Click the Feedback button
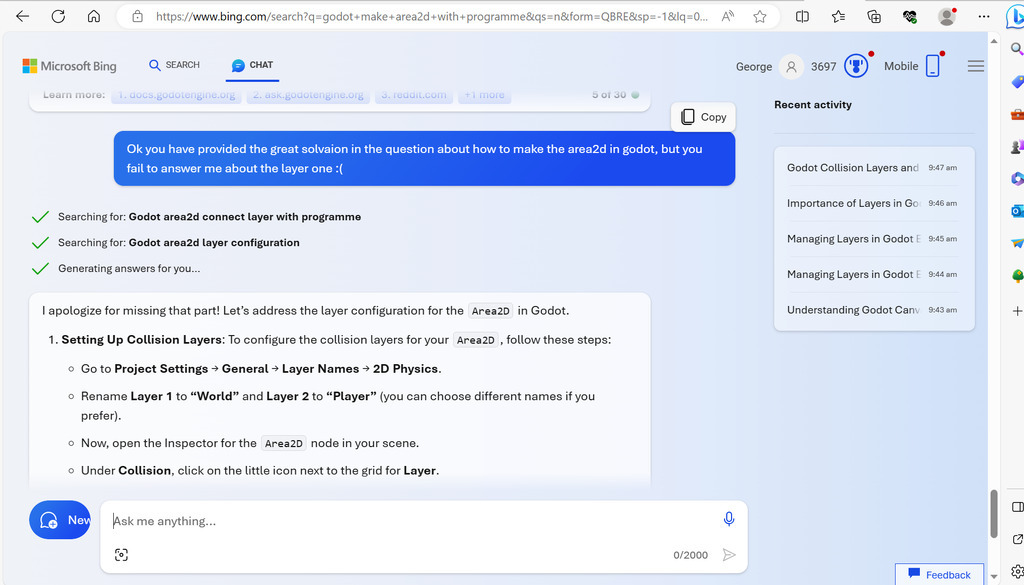1024x585 pixels. click(939, 575)
